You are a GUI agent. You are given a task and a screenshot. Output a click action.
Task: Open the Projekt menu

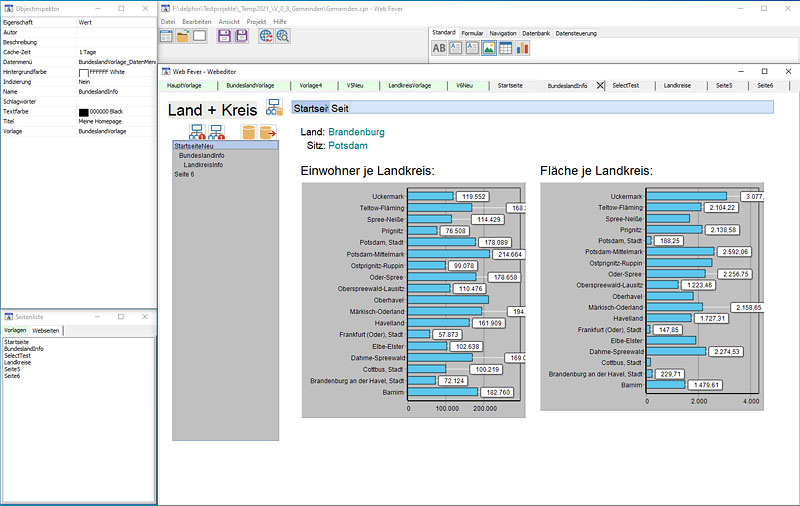(257, 21)
